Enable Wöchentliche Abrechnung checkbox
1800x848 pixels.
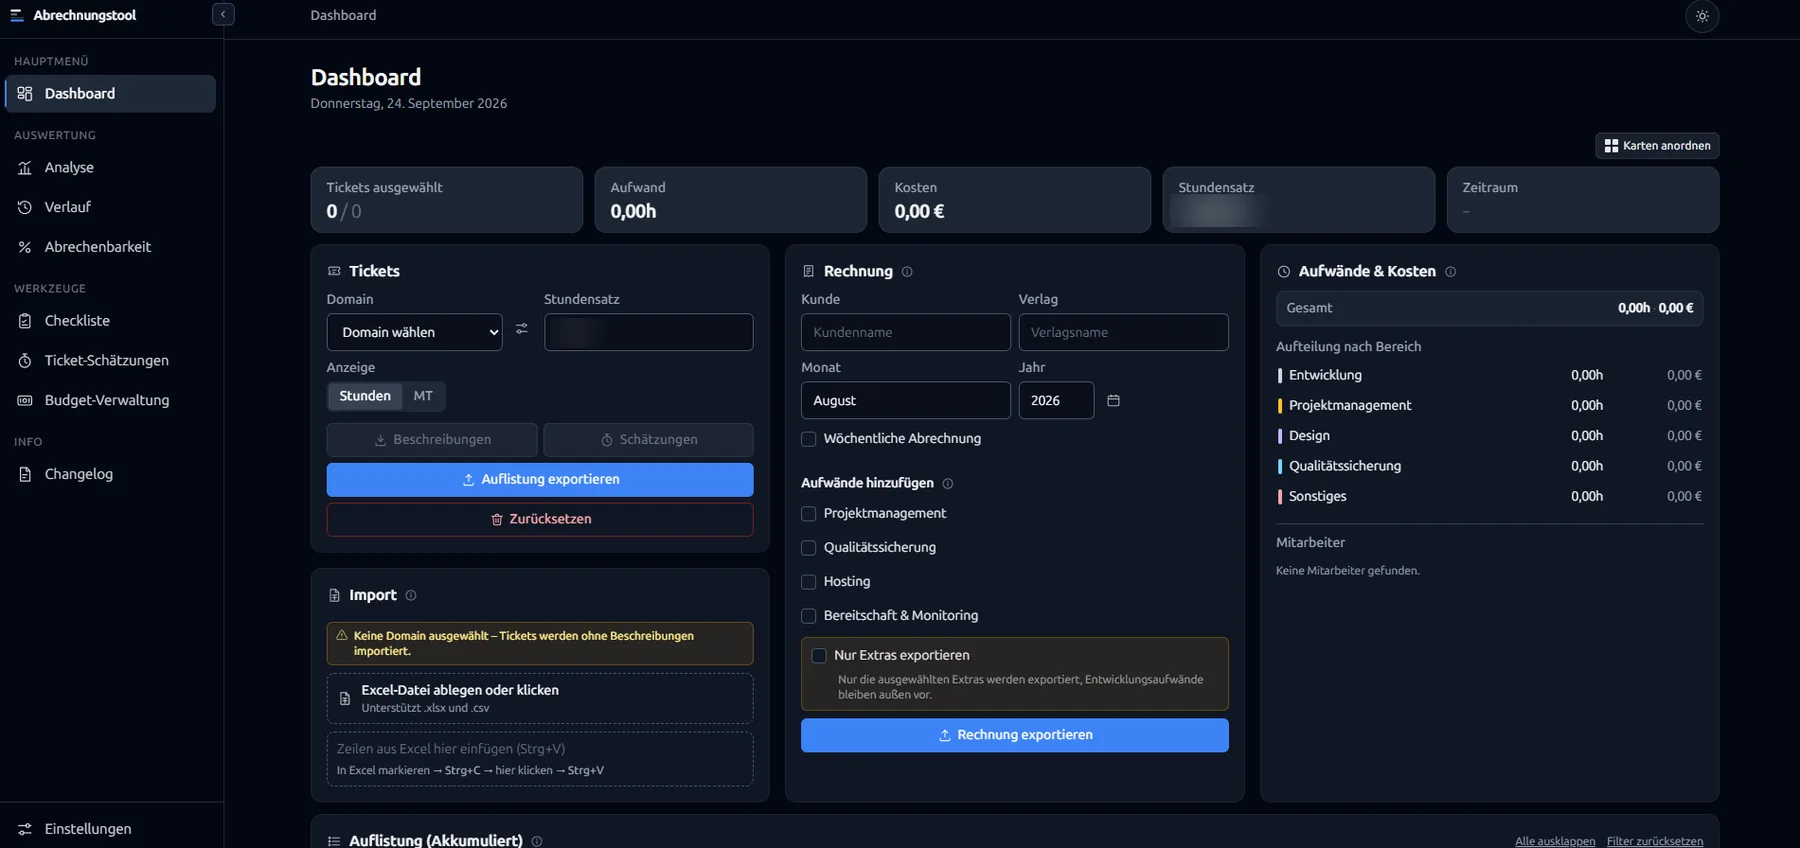[x=809, y=439]
